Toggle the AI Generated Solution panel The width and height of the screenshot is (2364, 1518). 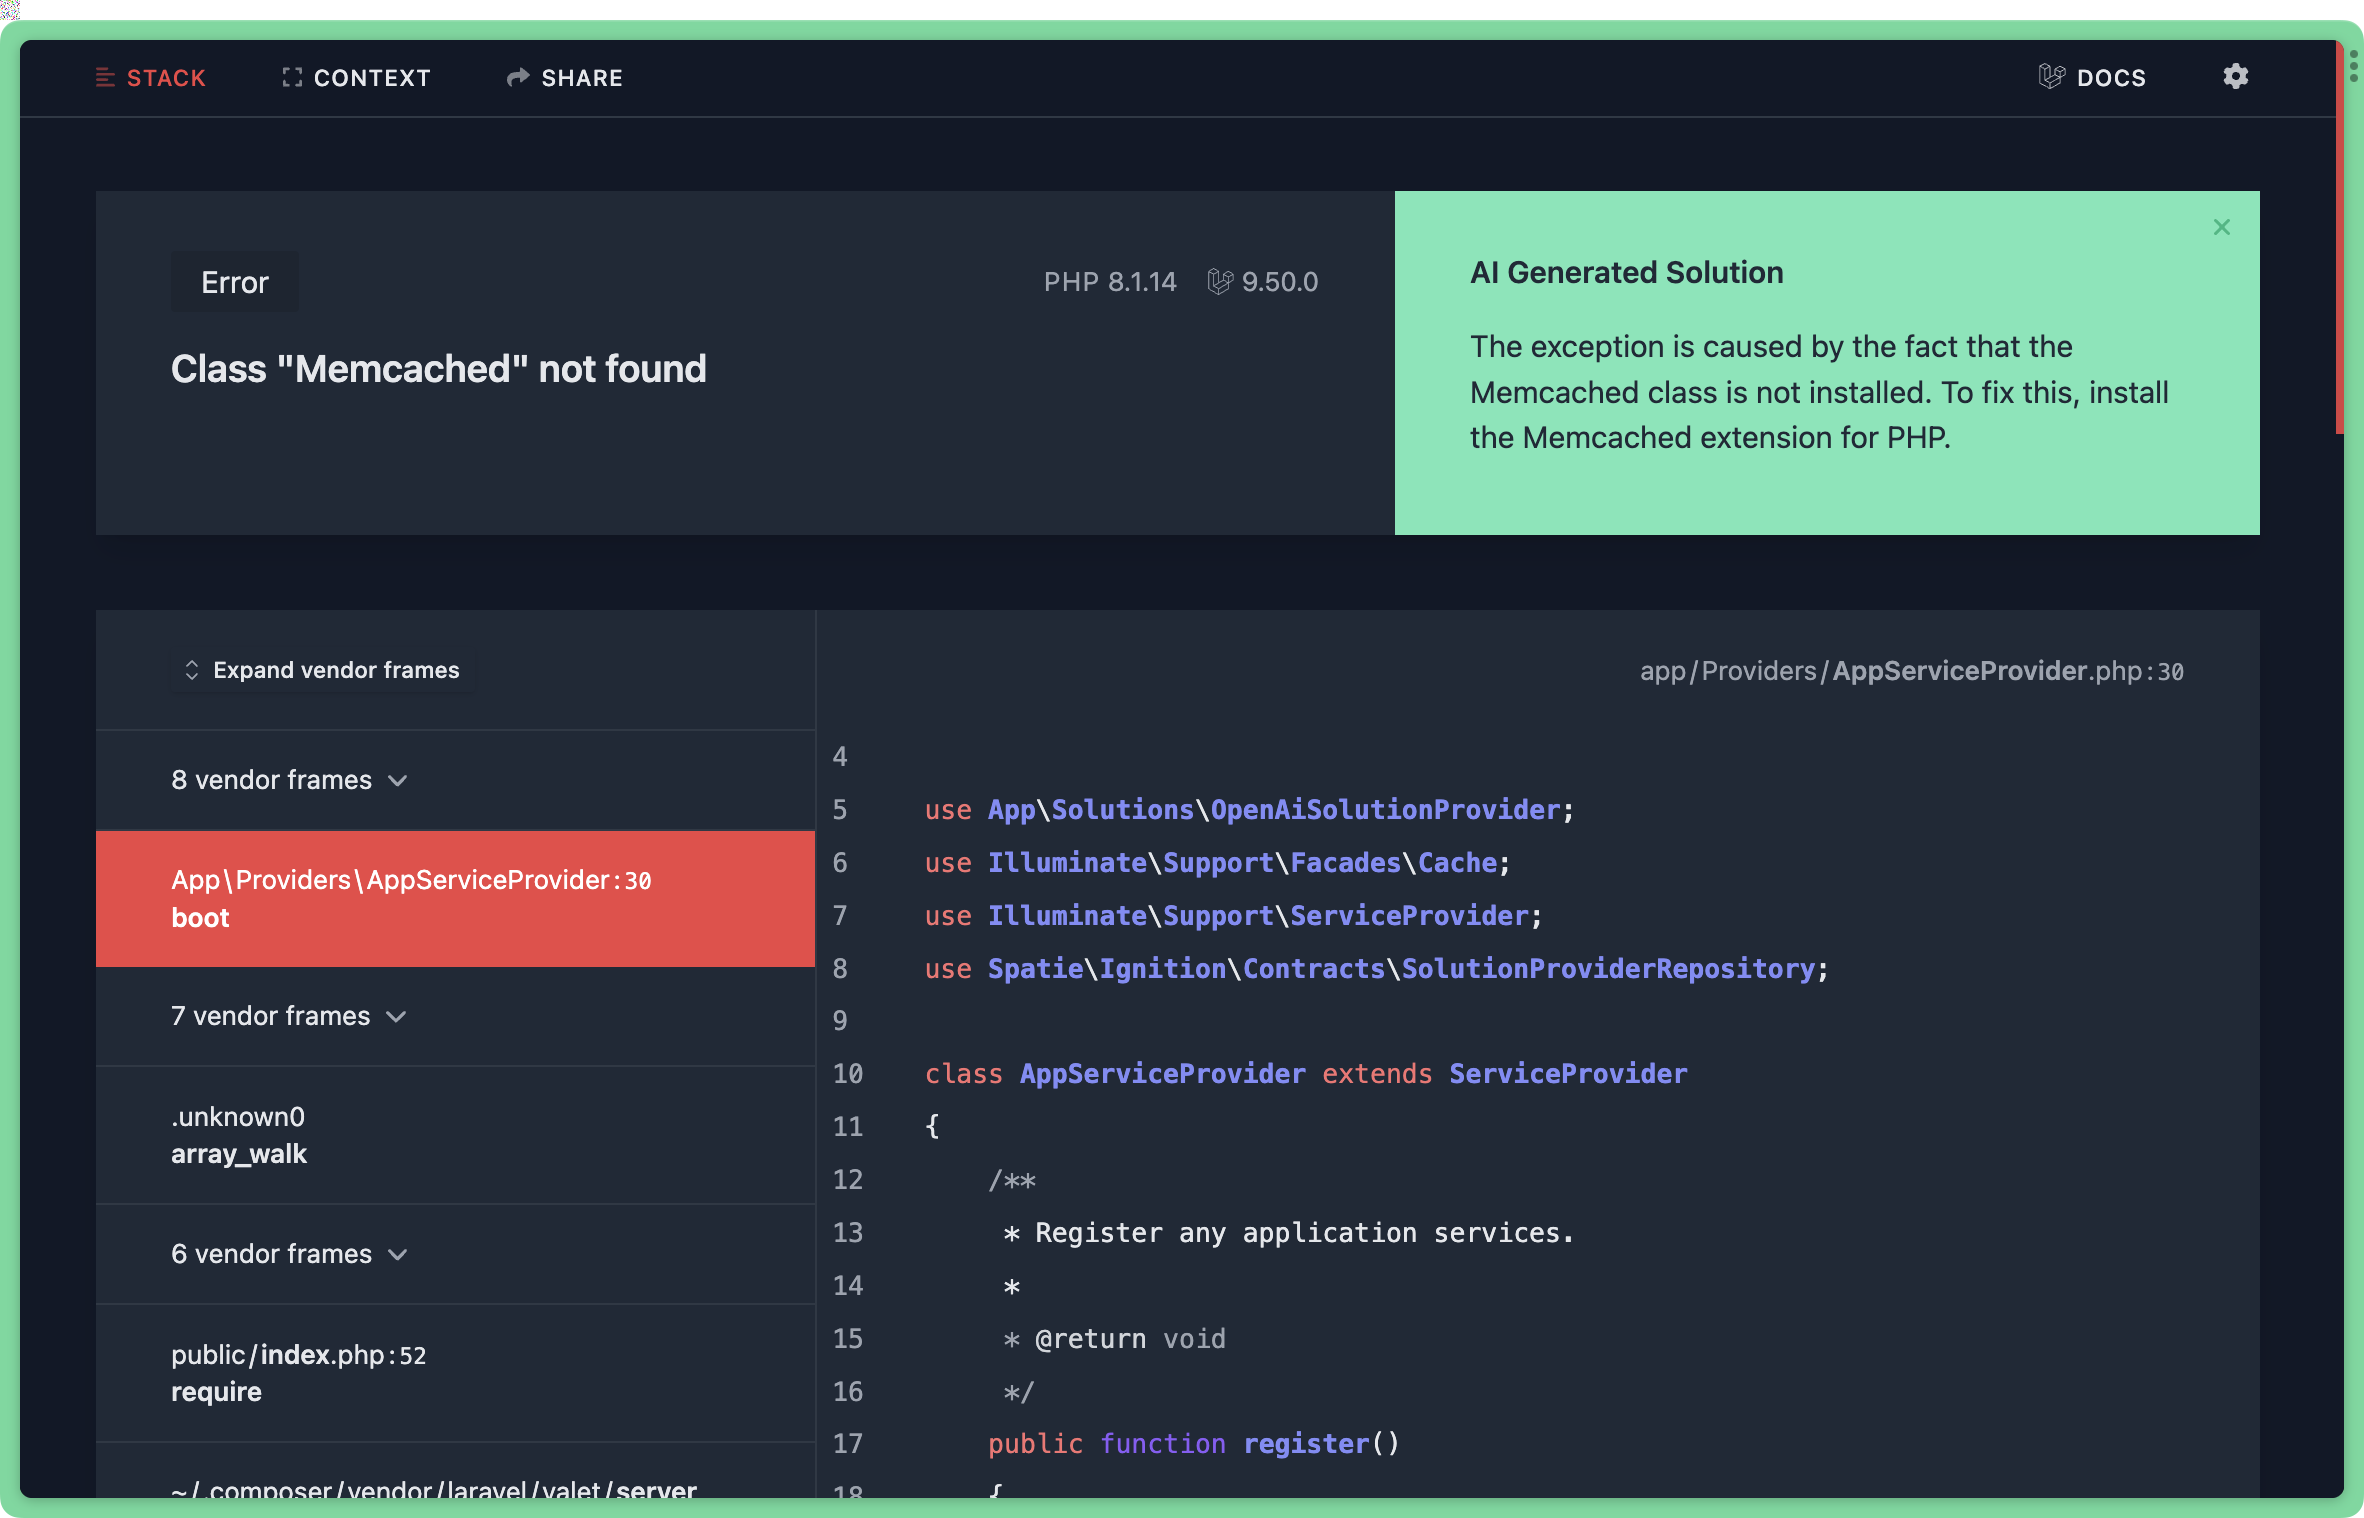click(x=2221, y=227)
